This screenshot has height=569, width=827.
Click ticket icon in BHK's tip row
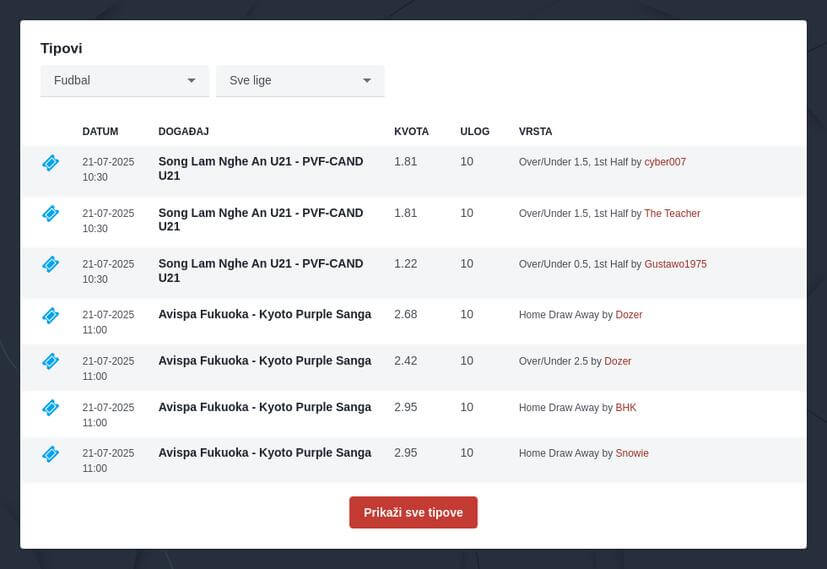(x=51, y=408)
